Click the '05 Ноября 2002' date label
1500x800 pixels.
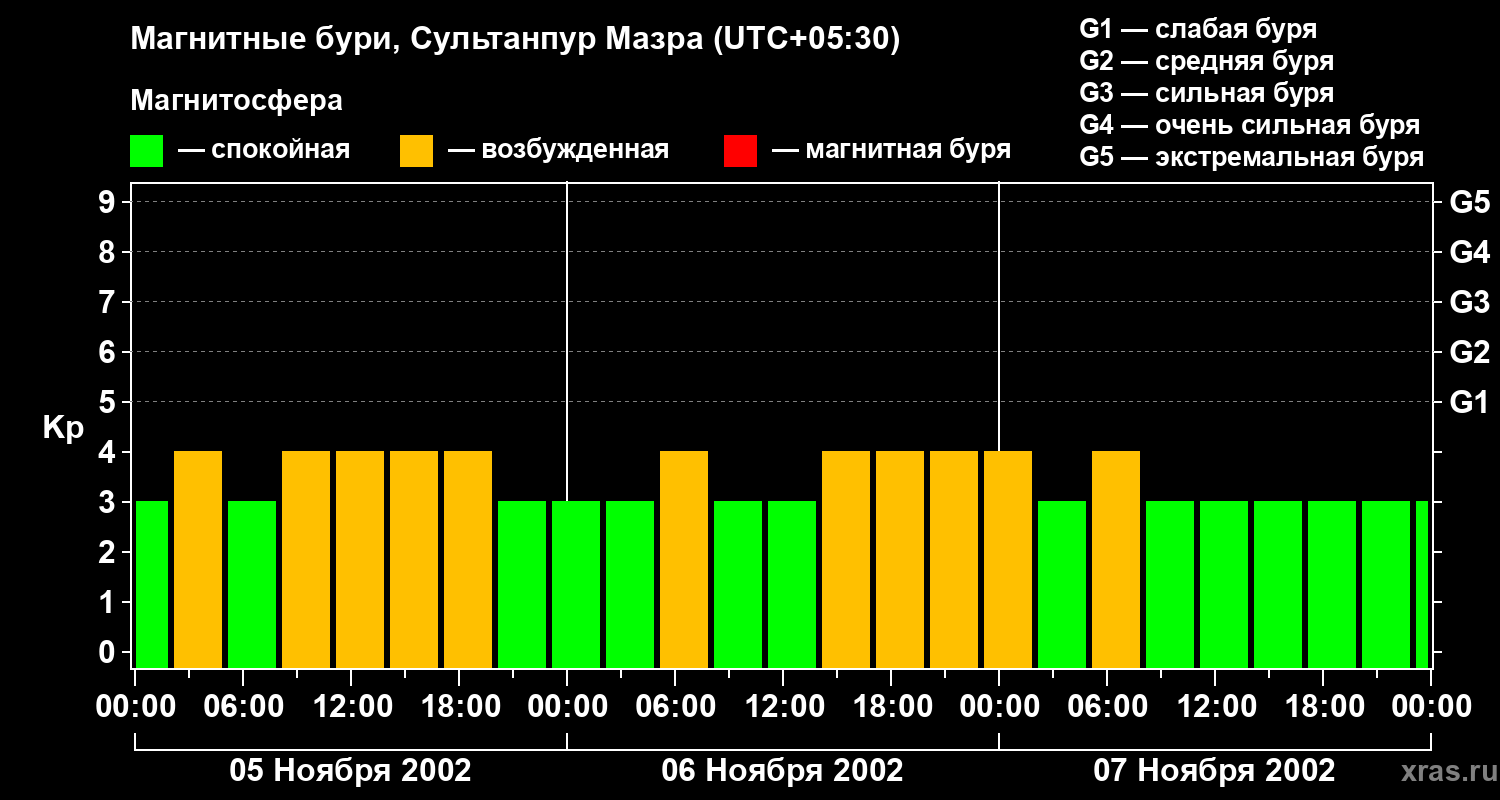350,771
